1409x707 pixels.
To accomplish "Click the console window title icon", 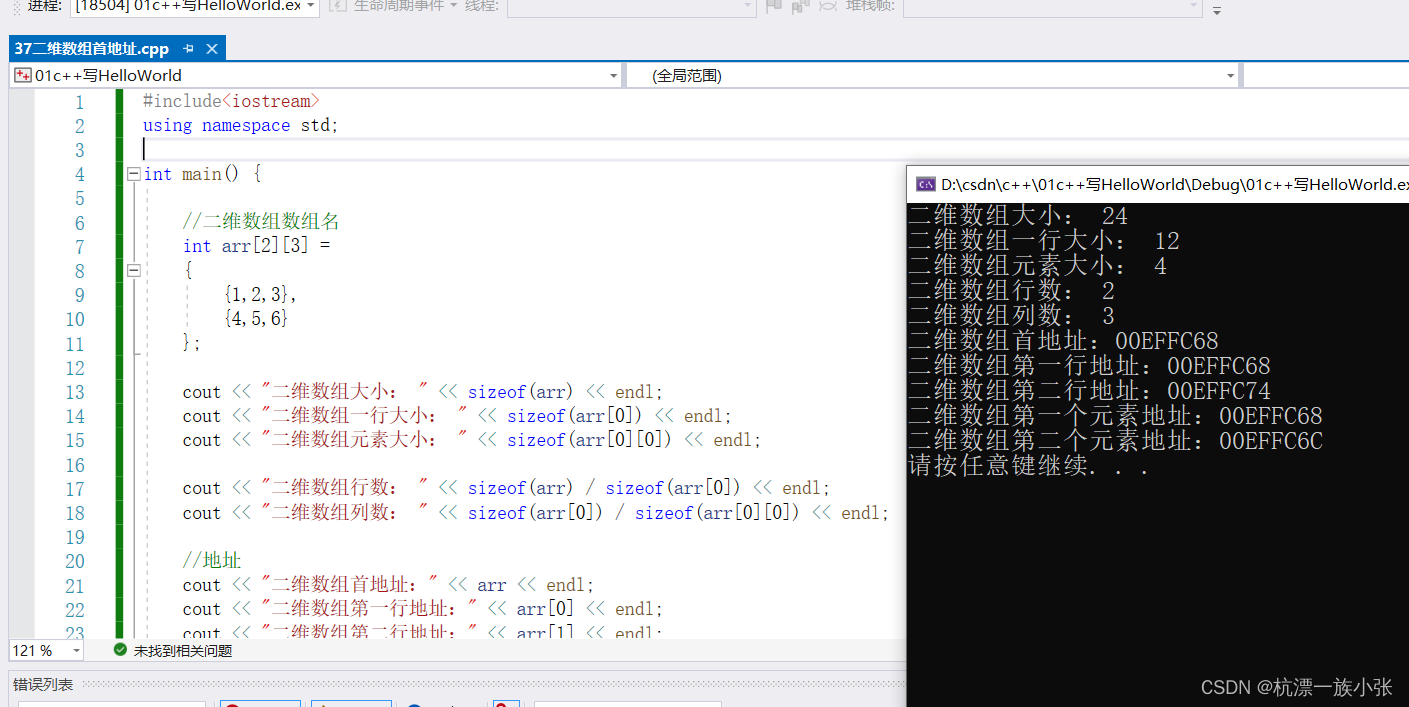I will click(x=925, y=184).
